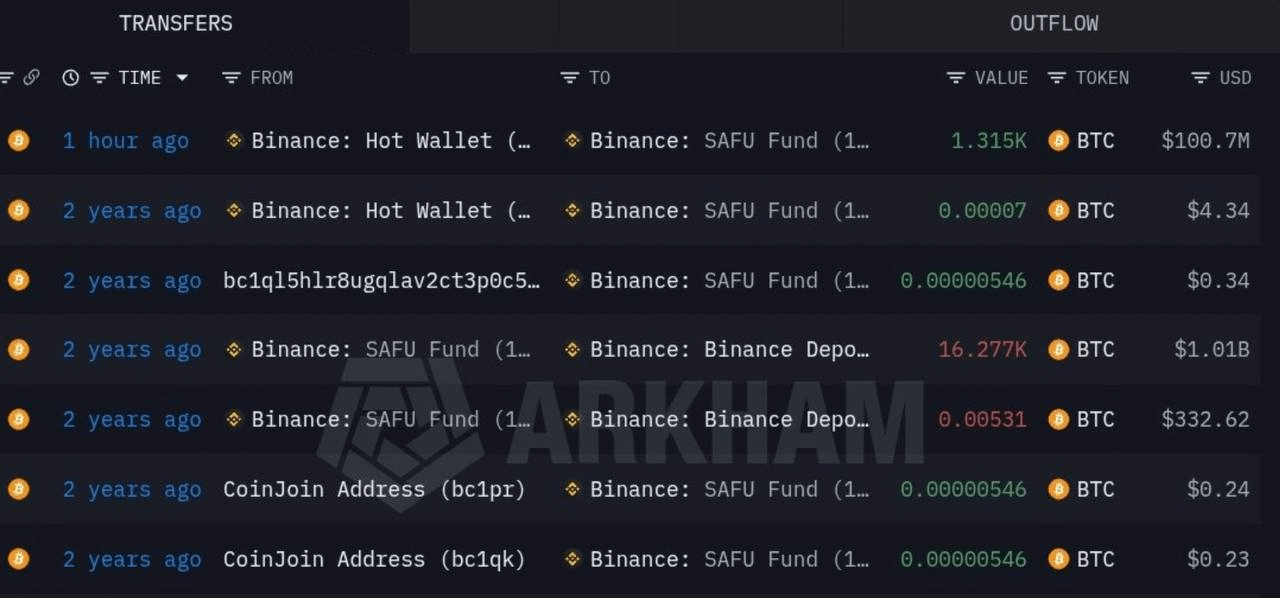This screenshot has height=598, width=1280.
Task: Expand the TIME sort dropdown arrow
Action: [182, 77]
